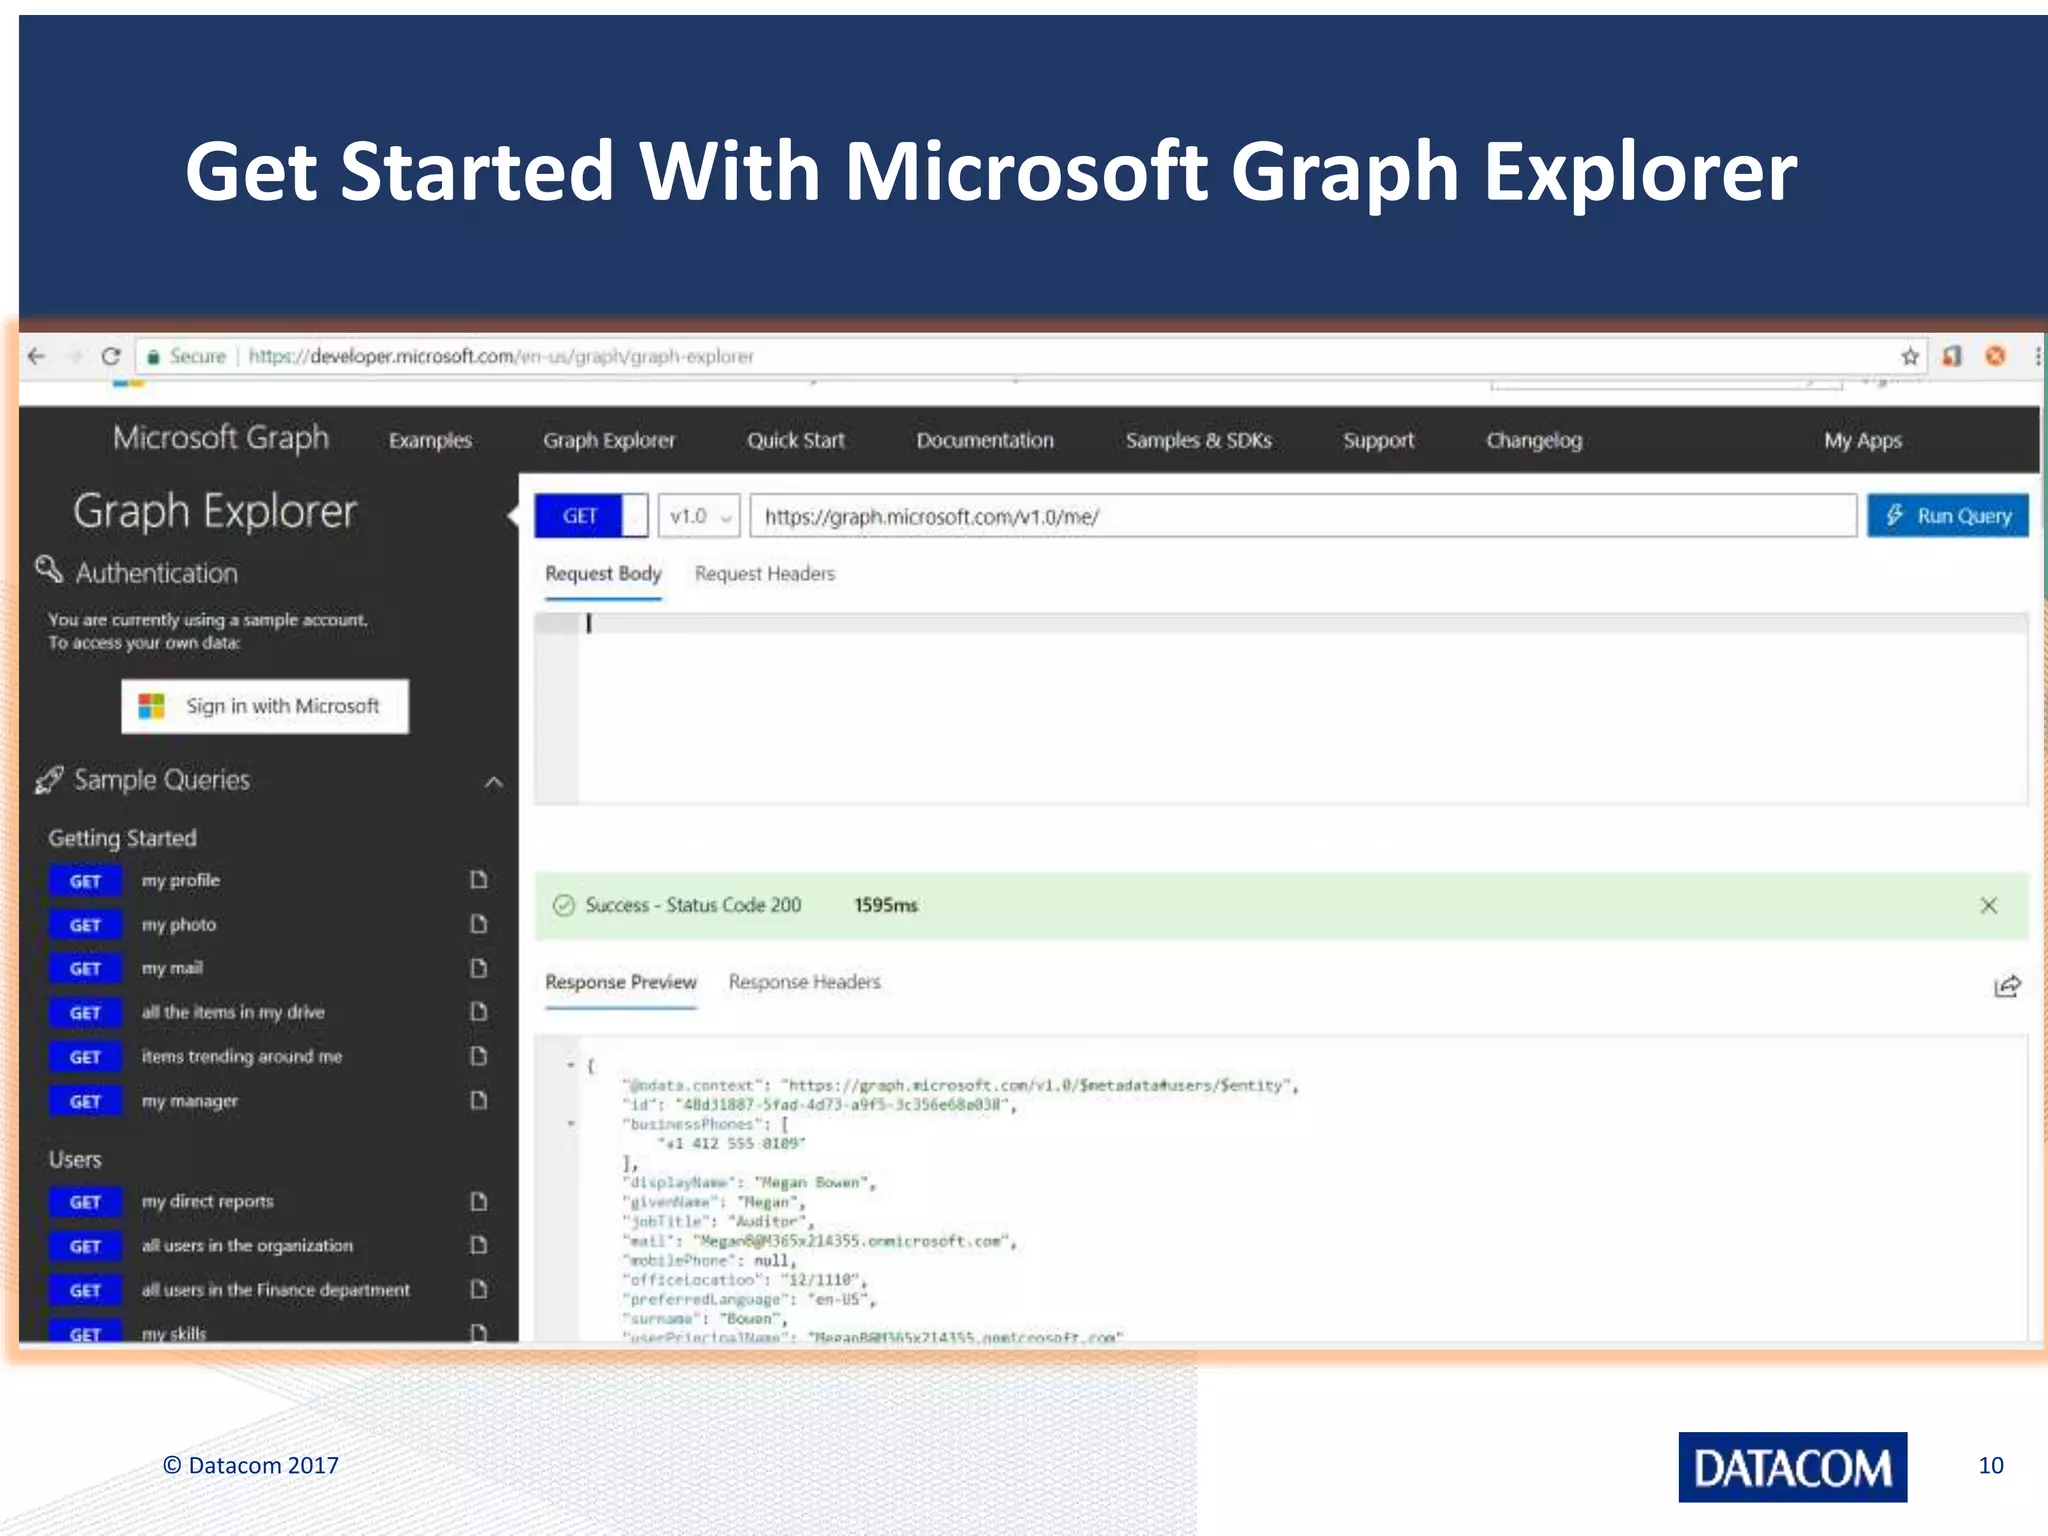The width and height of the screenshot is (2048, 1536).
Task: Click the share response icon
Action: [x=2007, y=987]
